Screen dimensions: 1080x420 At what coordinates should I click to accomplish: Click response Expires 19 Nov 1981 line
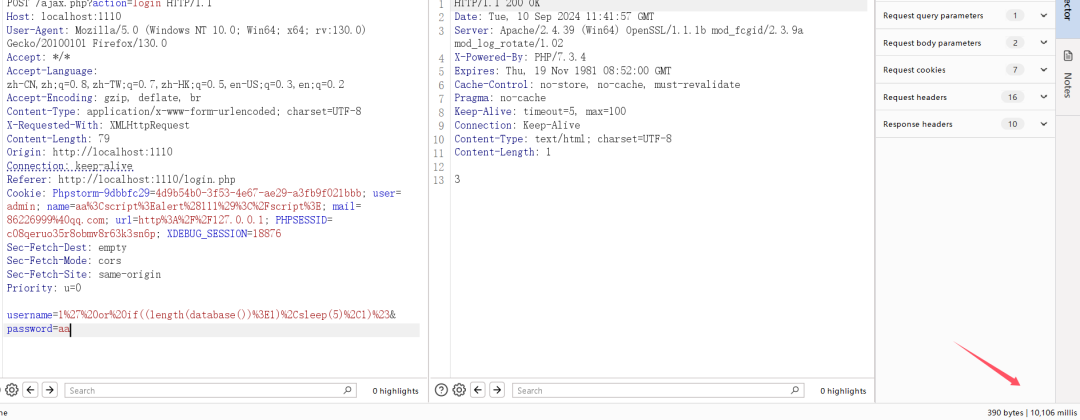point(563,71)
